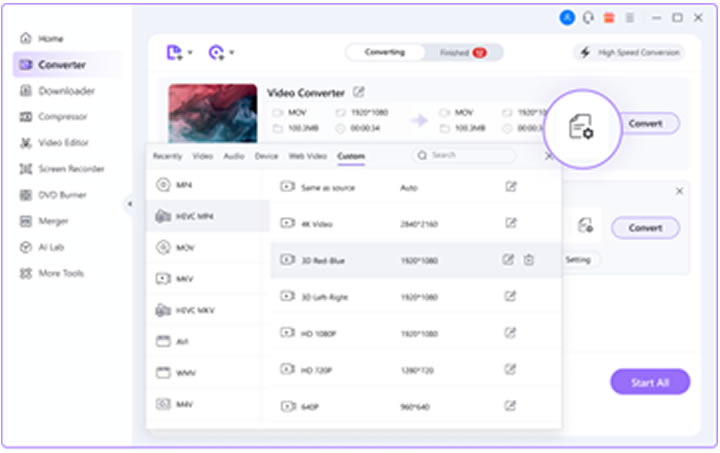Open the Audio format tab

(234, 156)
